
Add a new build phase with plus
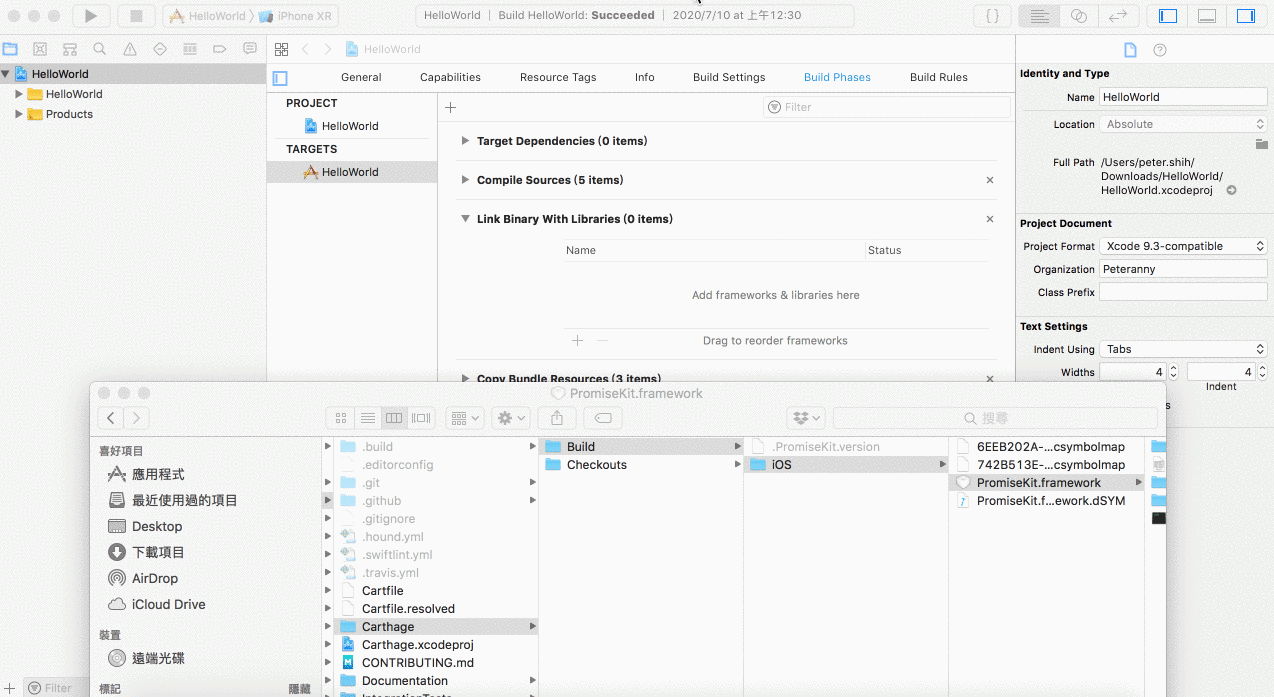pos(450,107)
